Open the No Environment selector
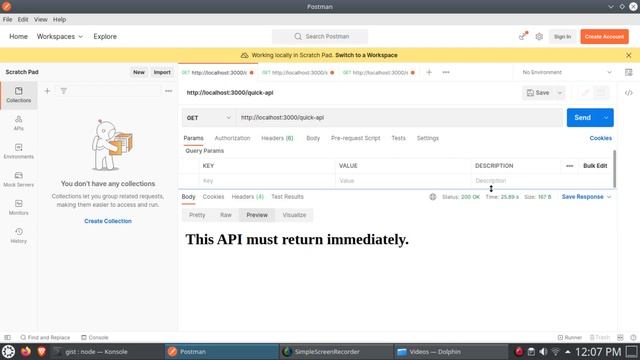Screen dimensions: 640x360 (567, 72)
